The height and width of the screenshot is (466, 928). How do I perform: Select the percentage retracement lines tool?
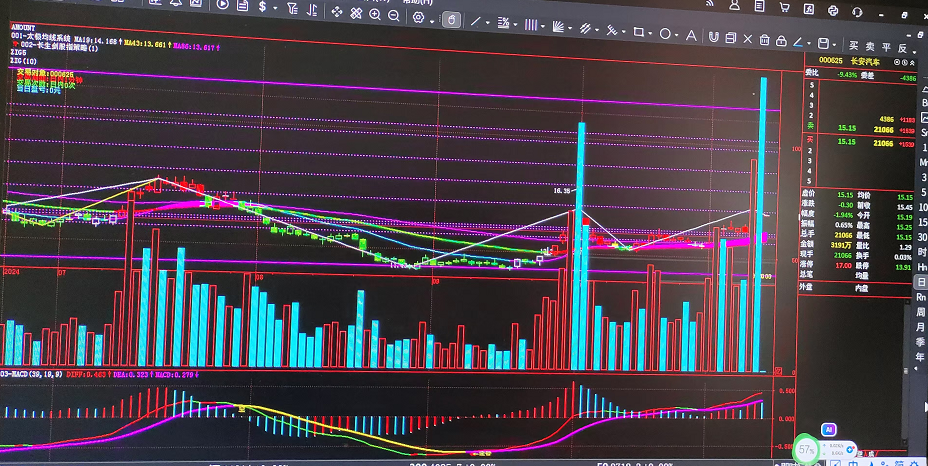tap(503, 23)
